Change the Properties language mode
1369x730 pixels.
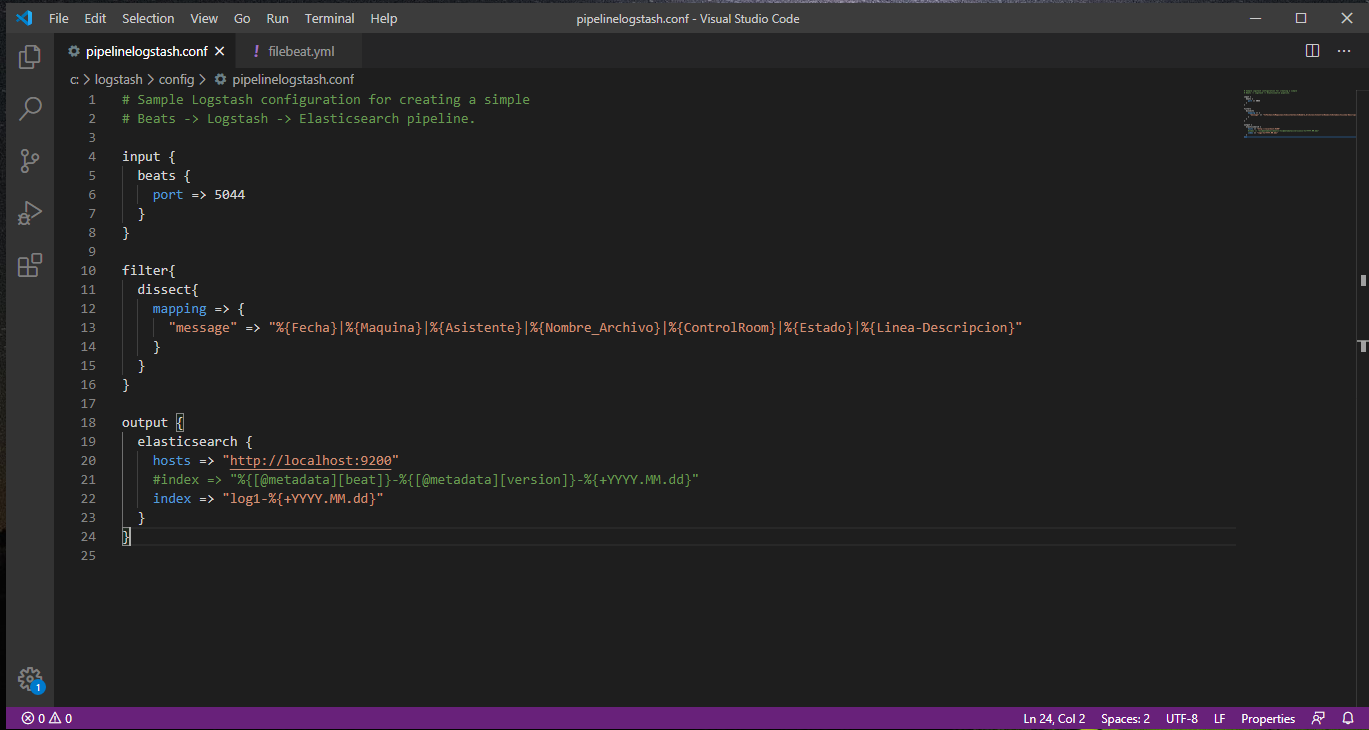click(x=1268, y=718)
